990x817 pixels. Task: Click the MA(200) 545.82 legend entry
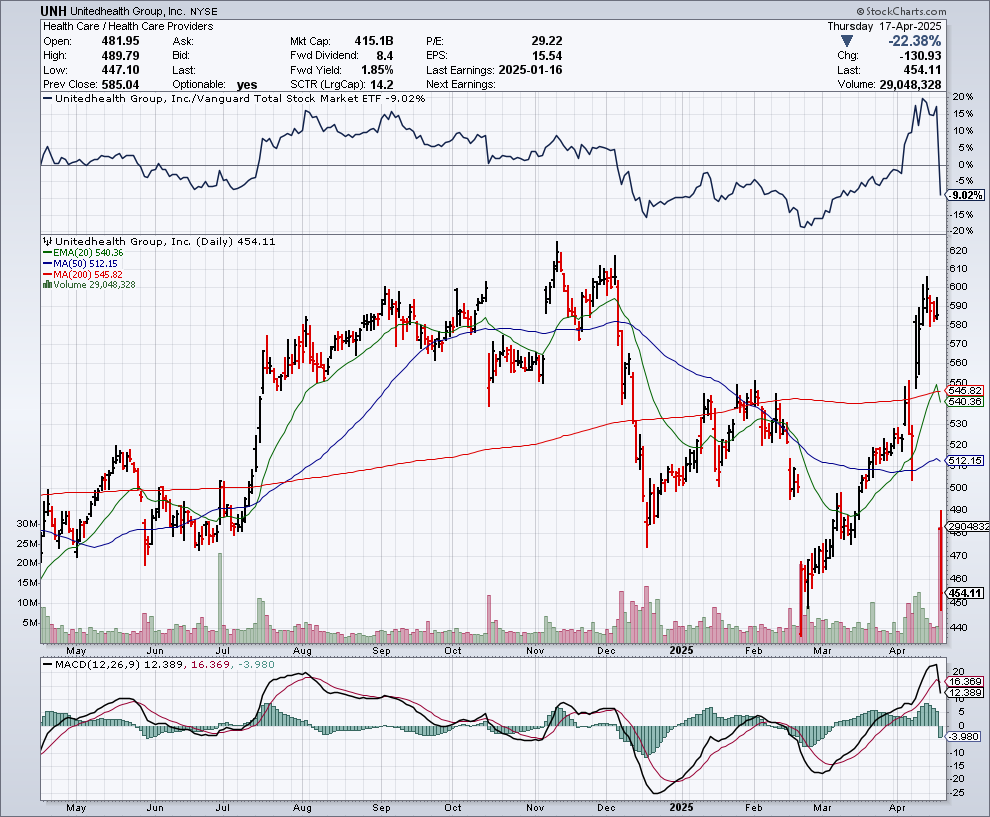(83, 275)
